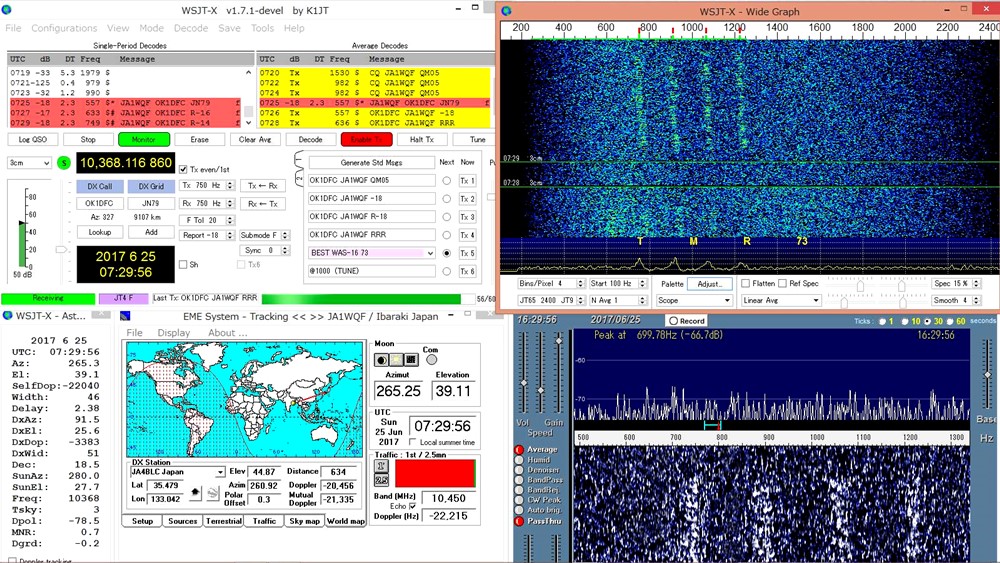This screenshot has height=563, width=1000.
Task: Click home-arrow icon in DX Station panel
Action: 196,492
